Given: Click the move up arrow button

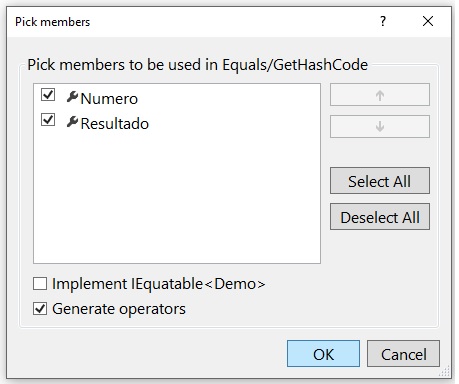Looking at the screenshot, I should click(x=380, y=95).
